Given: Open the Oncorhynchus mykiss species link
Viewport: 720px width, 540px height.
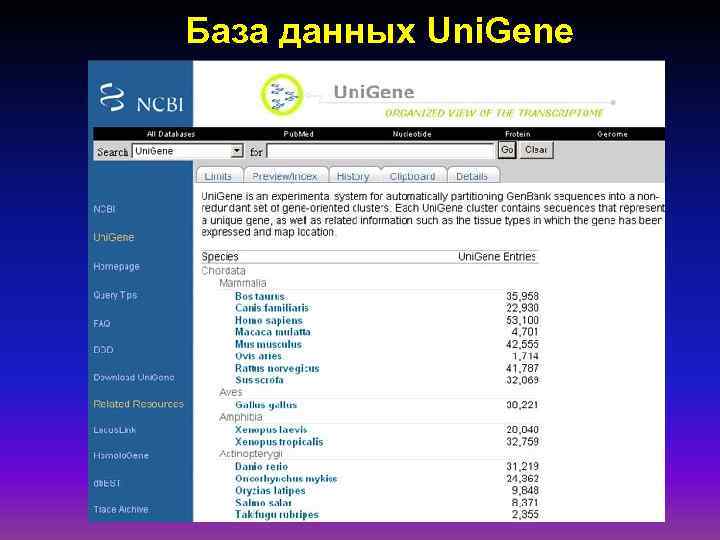Looking at the screenshot, I should [286, 478].
